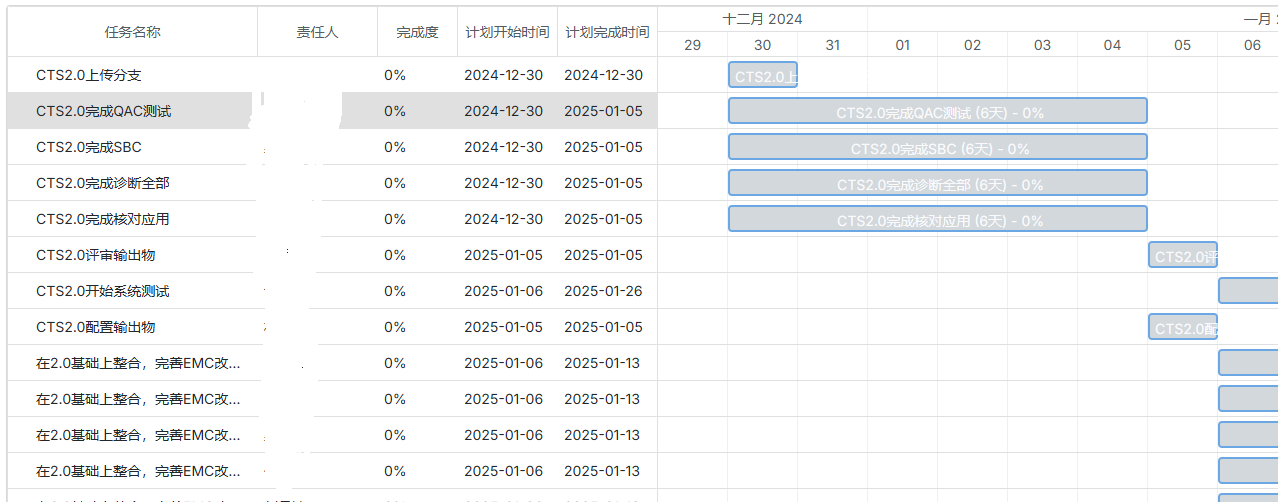Select day 31 in timeline header
Image resolution: width=1278 pixels, height=502 pixels.
(x=832, y=45)
